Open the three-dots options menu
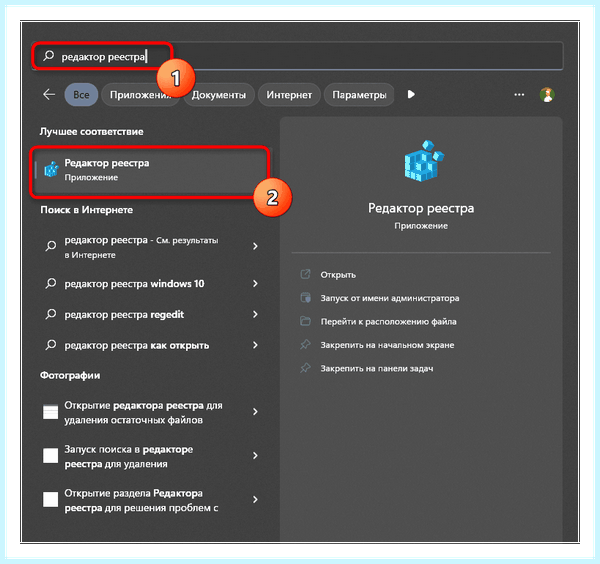Screen dimensions: 600x564 click(x=519, y=94)
